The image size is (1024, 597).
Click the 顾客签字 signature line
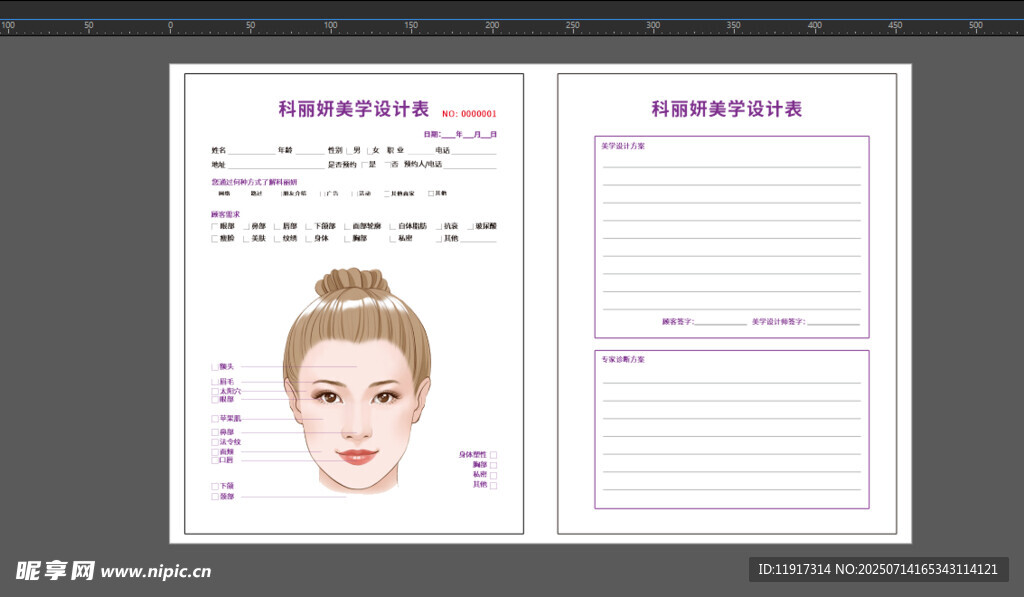click(x=720, y=323)
